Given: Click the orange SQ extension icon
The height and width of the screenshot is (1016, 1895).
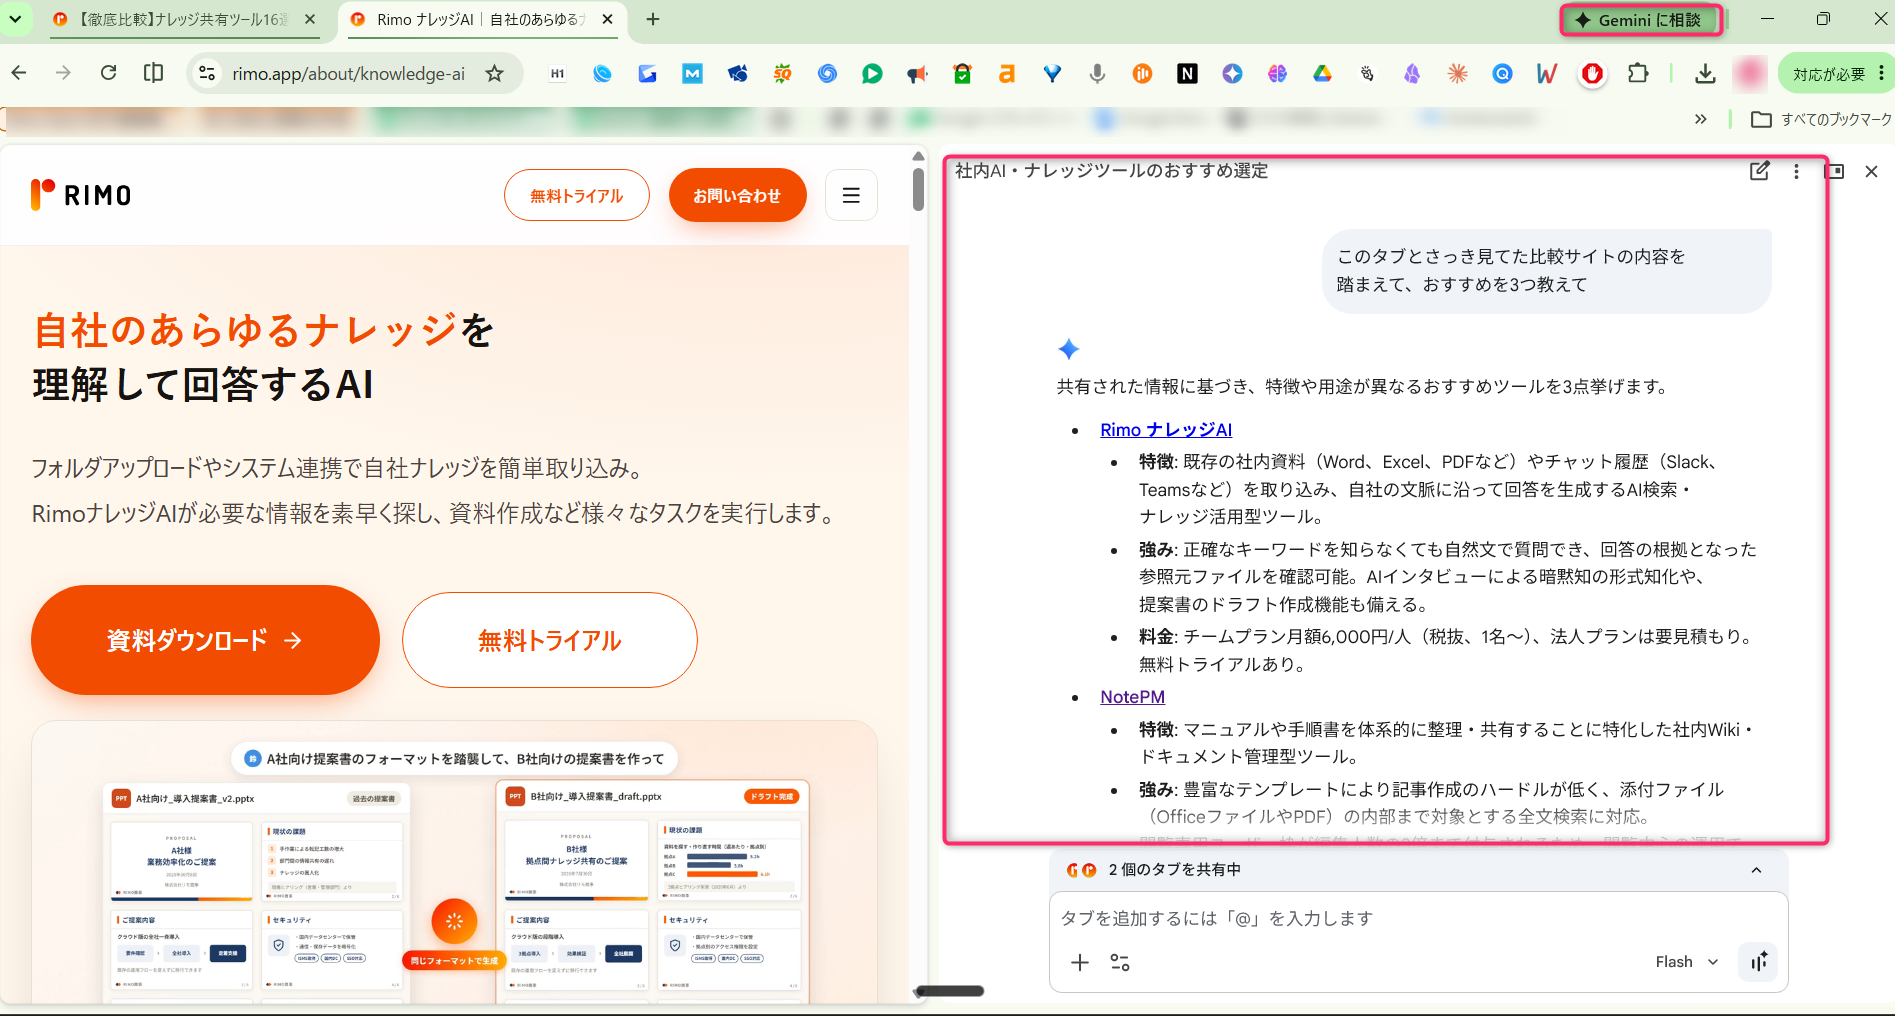Looking at the screenshot, I should pos(782,73).
